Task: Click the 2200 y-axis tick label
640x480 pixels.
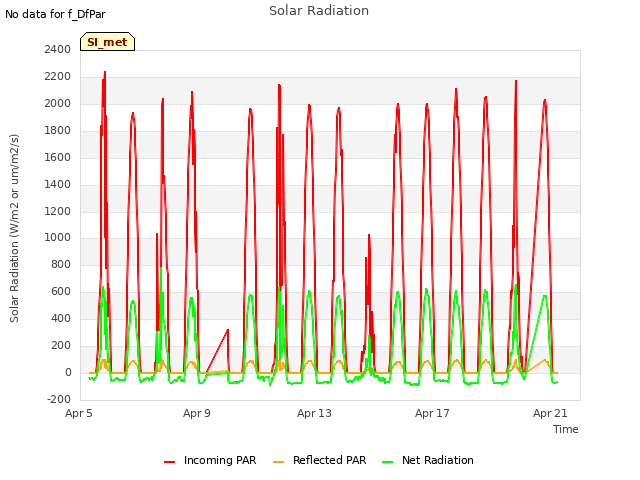Action: tap(58, 76)
